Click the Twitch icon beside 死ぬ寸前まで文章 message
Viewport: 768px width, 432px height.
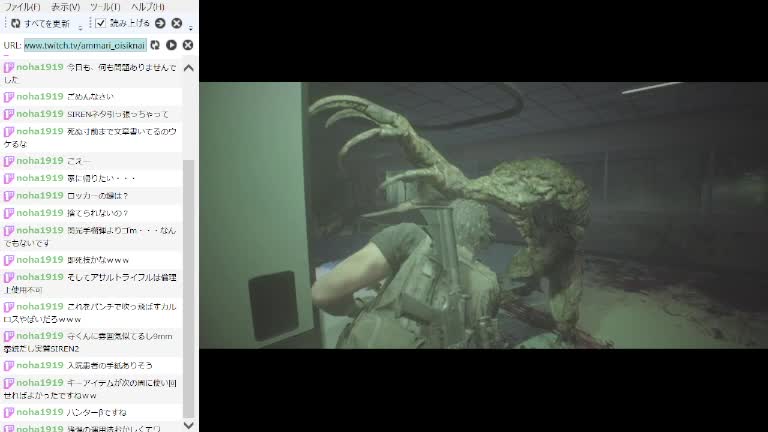[9, 132]
